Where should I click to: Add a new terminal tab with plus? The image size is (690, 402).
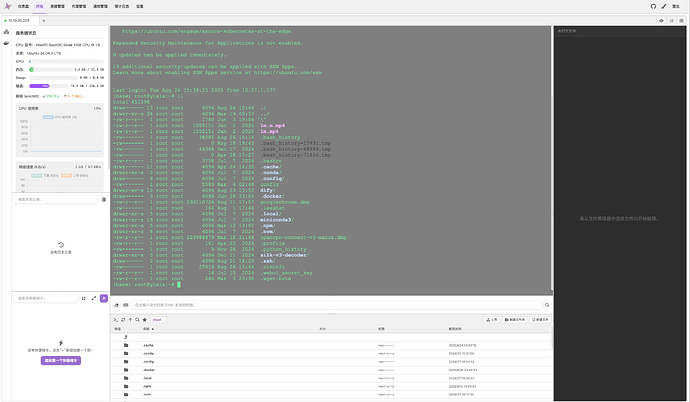pyautogui.click(x=44, y=21)
